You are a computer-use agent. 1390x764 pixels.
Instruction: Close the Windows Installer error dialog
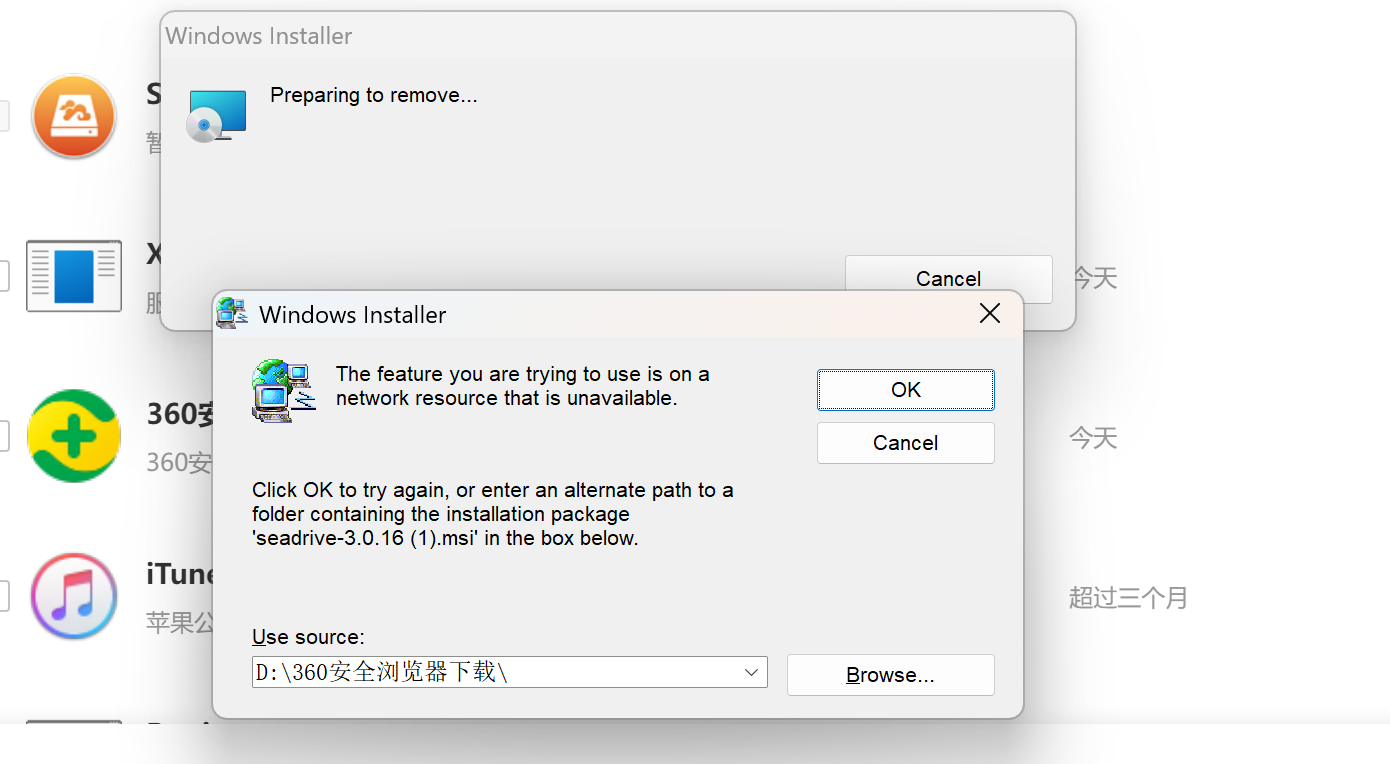point(990,314)
